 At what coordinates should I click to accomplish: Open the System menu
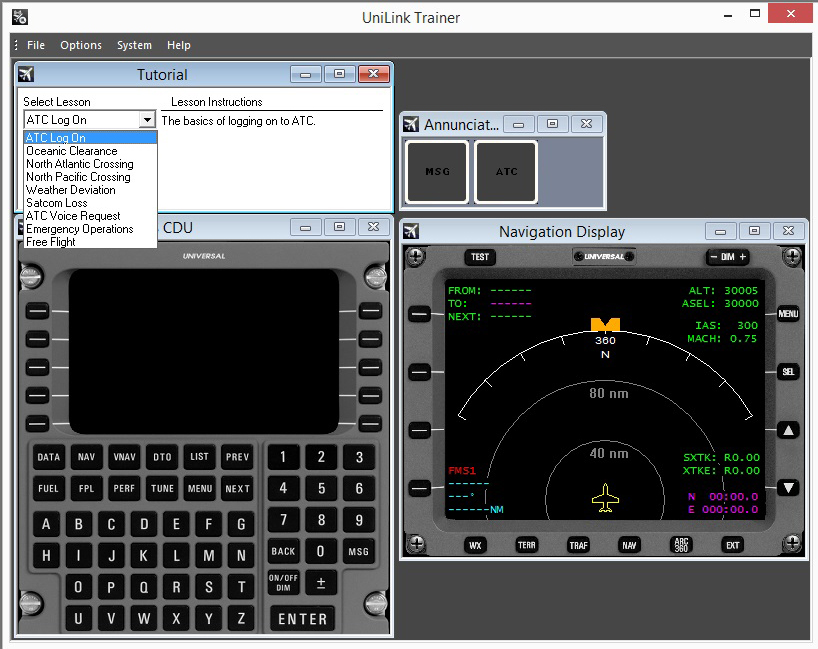click(134, 45)
